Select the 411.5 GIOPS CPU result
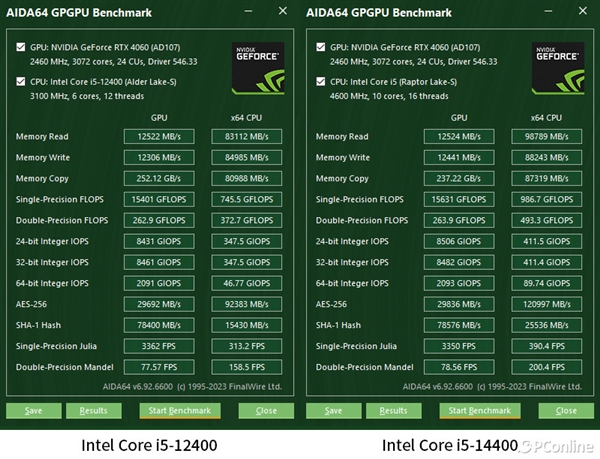 (x=547, y=241)
